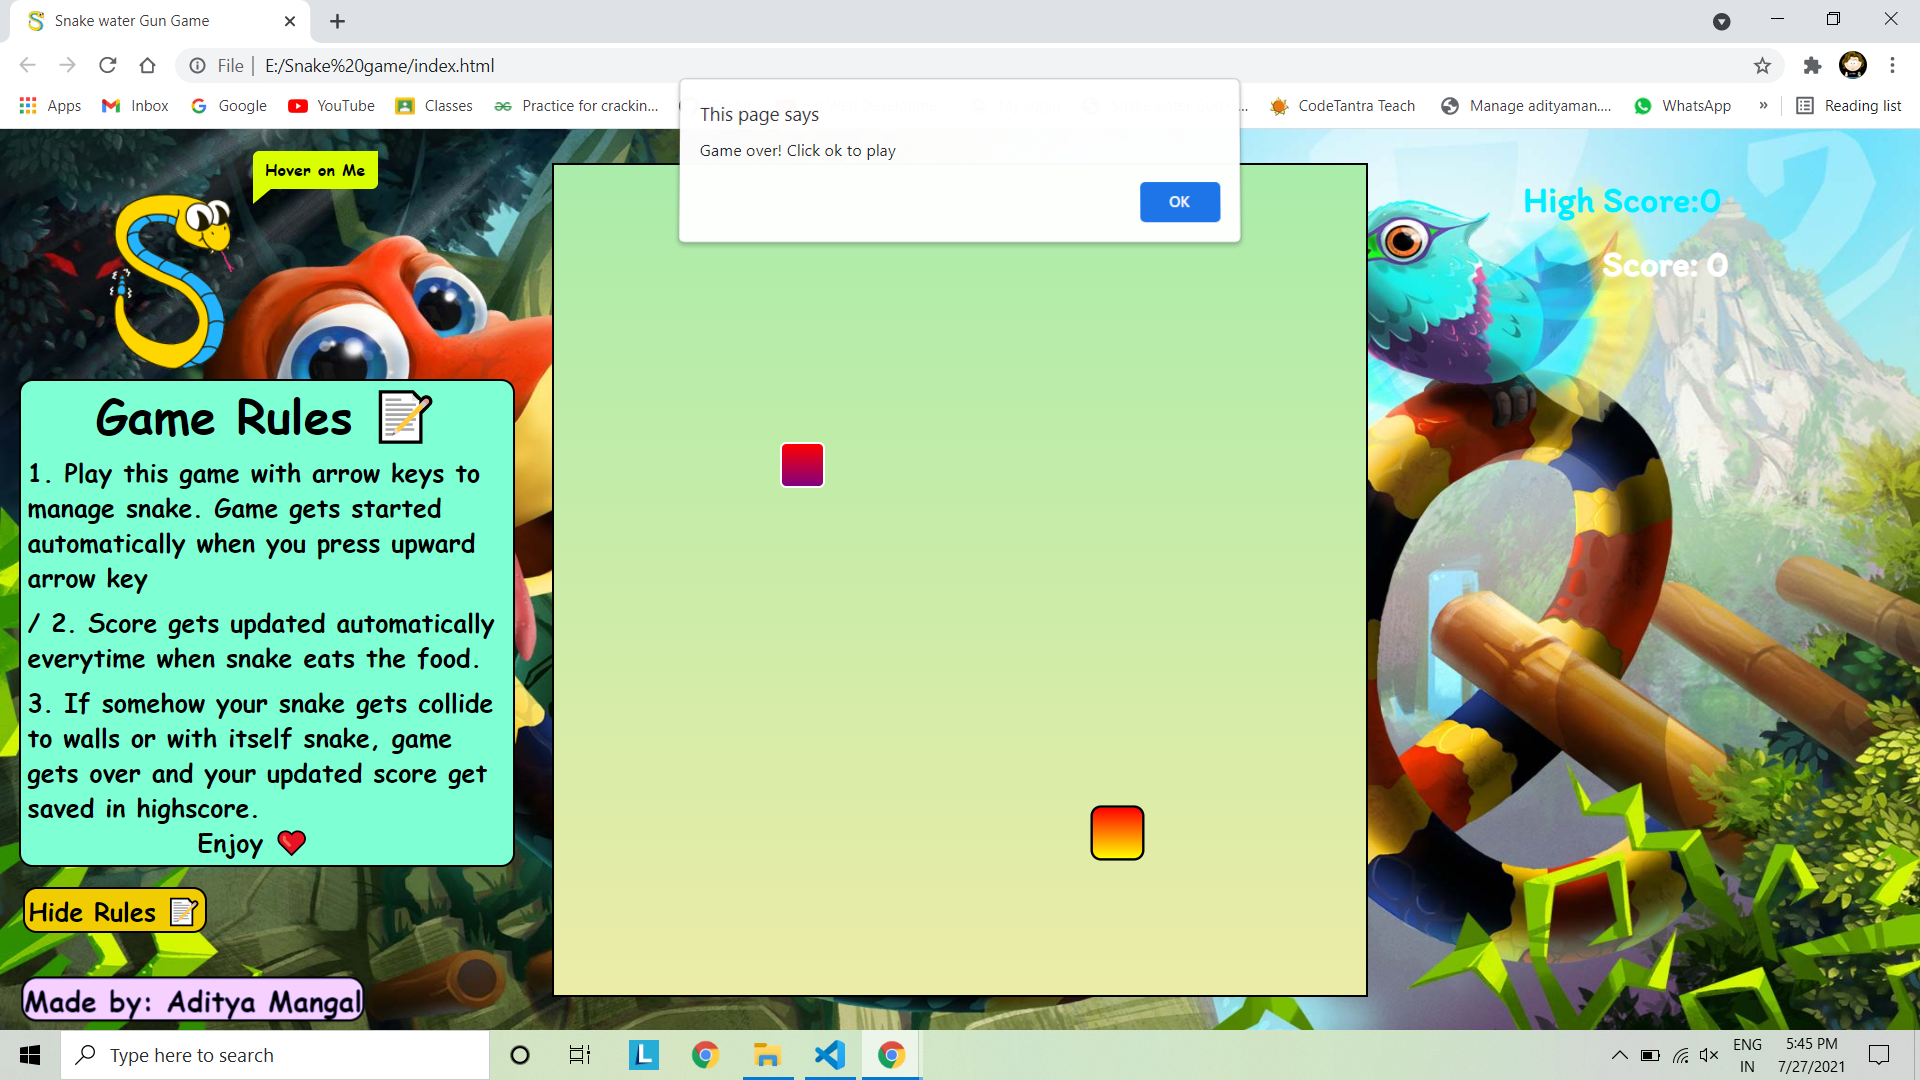The height and width of the screenshot is (1080, 1920).
Task: Click the red food square in game board
Action: click(802, 465)
